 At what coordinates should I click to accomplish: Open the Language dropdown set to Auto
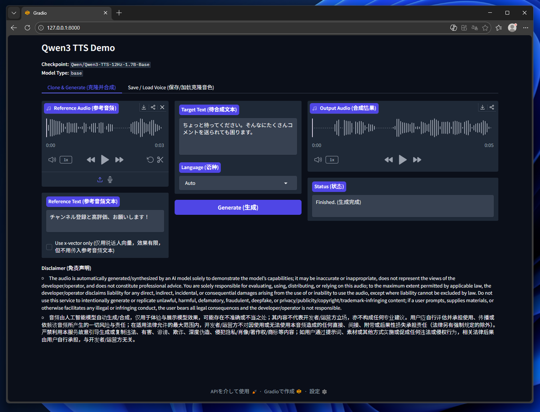coord(238,183)
